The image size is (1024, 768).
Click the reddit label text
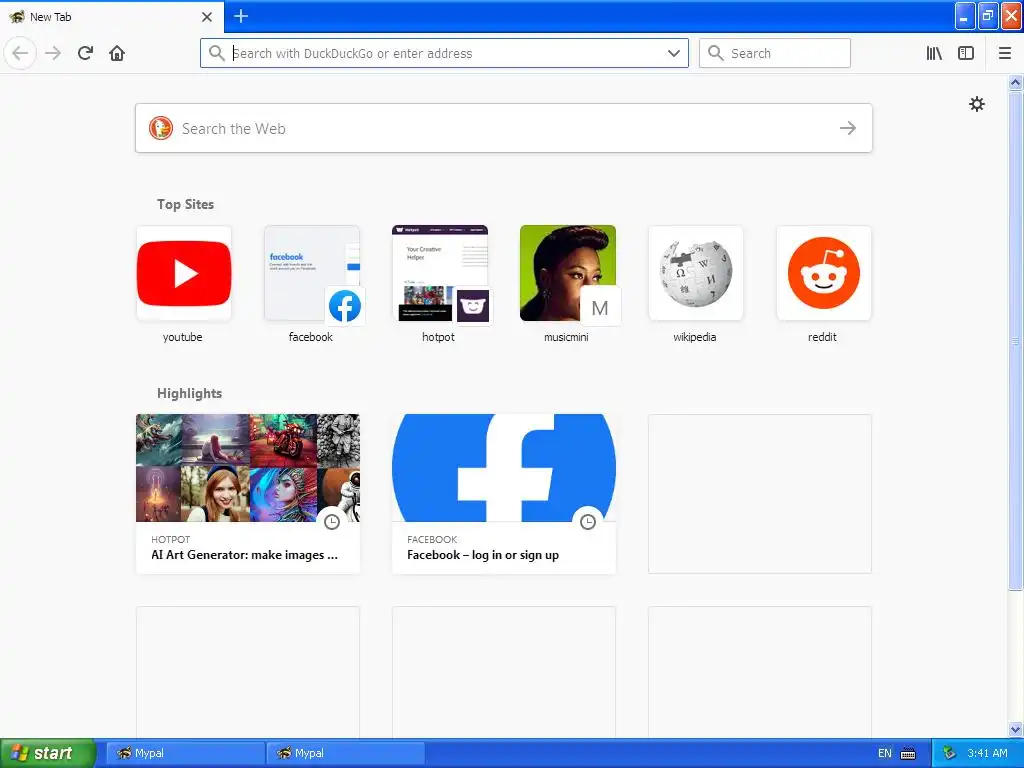point(822,337)
